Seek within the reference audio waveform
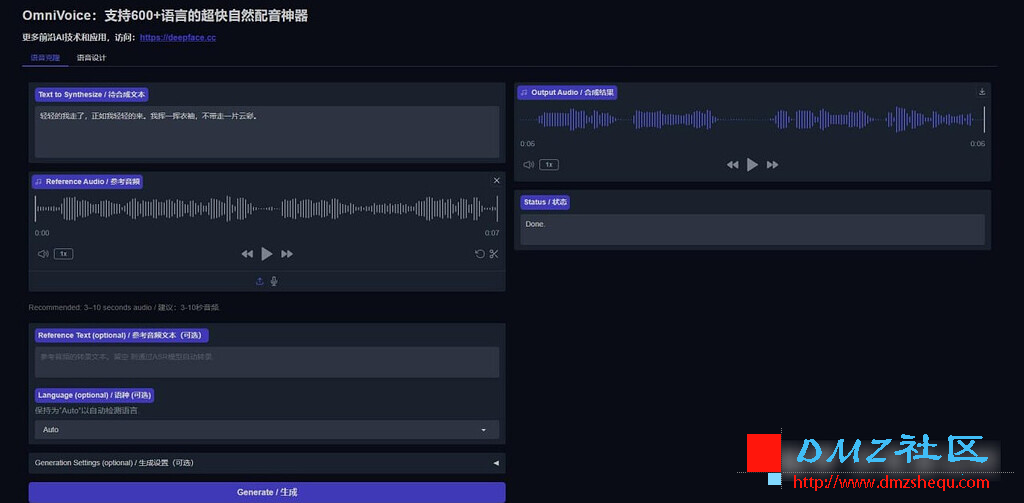This screenshot has width=1024, height=503. [266, 208]
